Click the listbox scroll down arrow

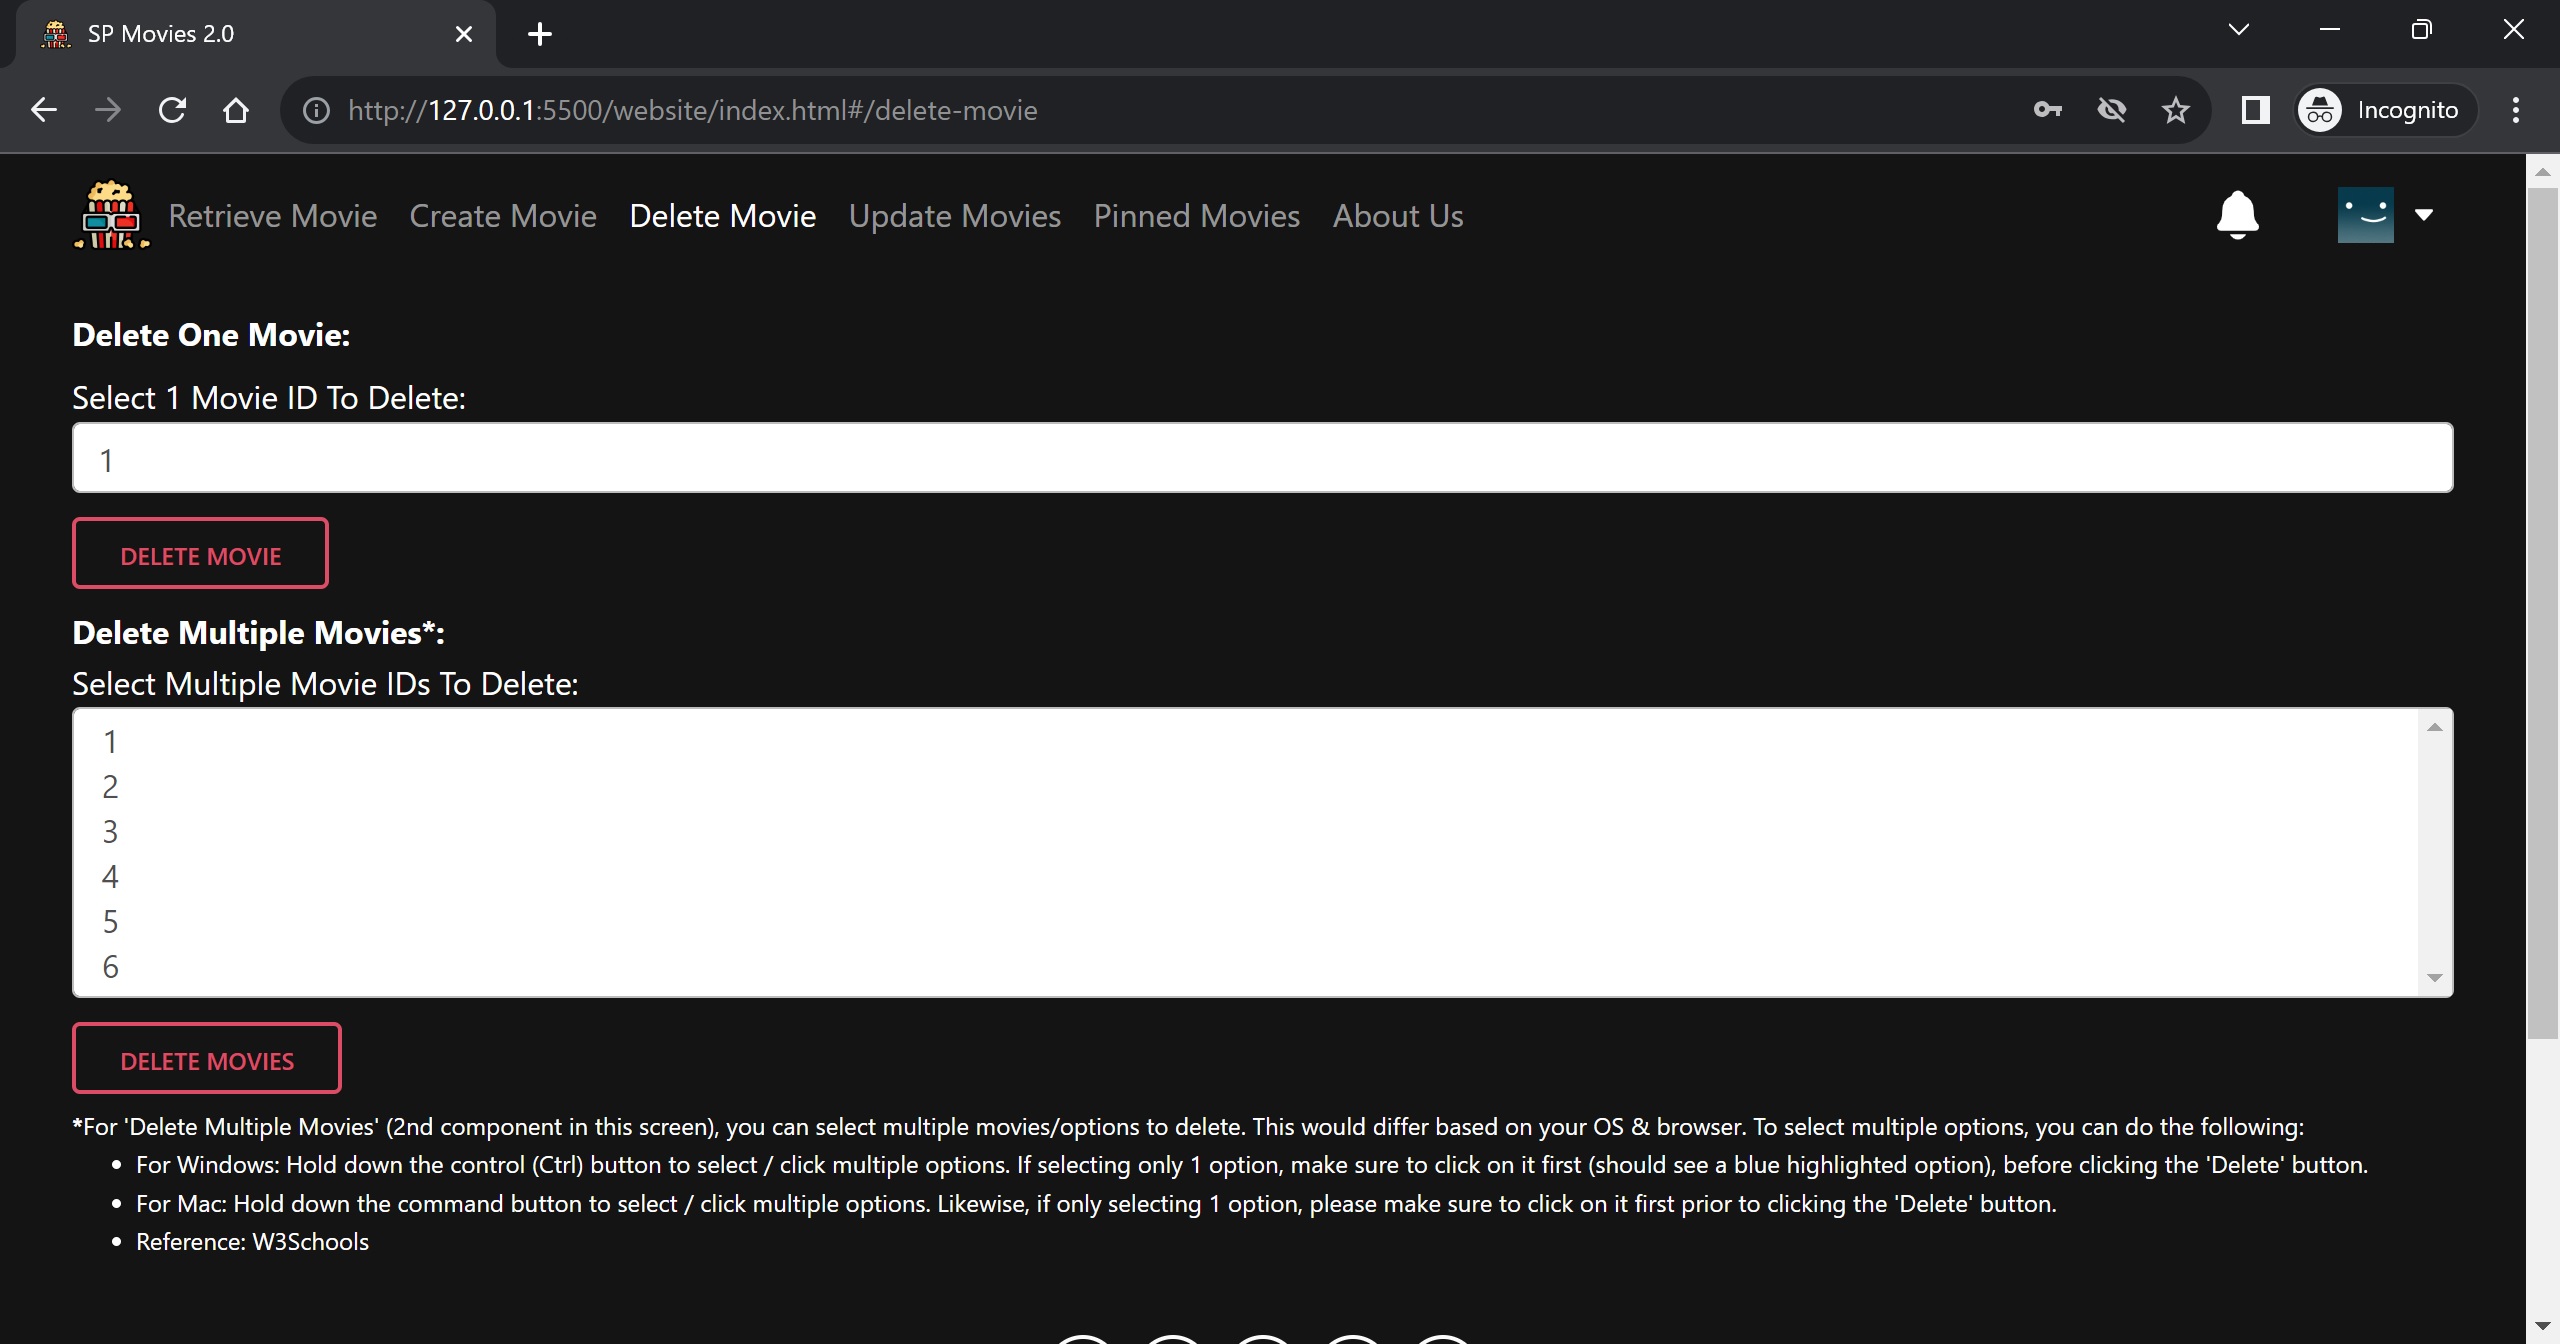pos(2435,978)
